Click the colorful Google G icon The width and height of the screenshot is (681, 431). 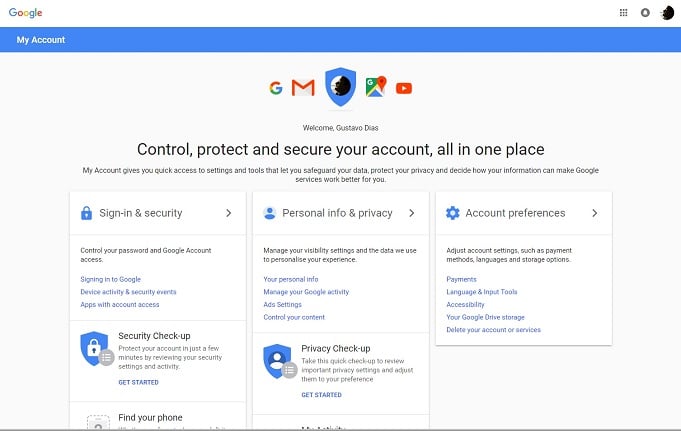tap(276, 88)
